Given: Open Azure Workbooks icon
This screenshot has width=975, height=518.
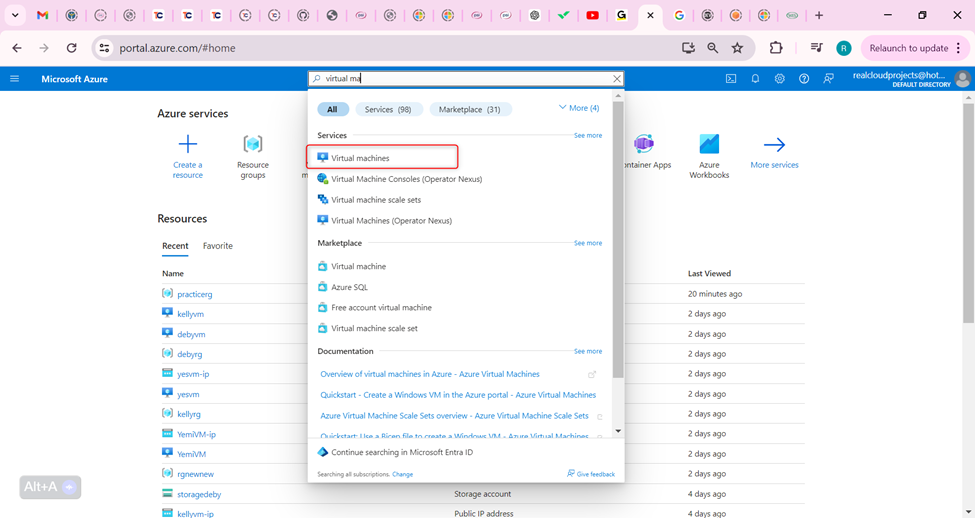Looking at the screenshot, I should click(x=709, y=144).
